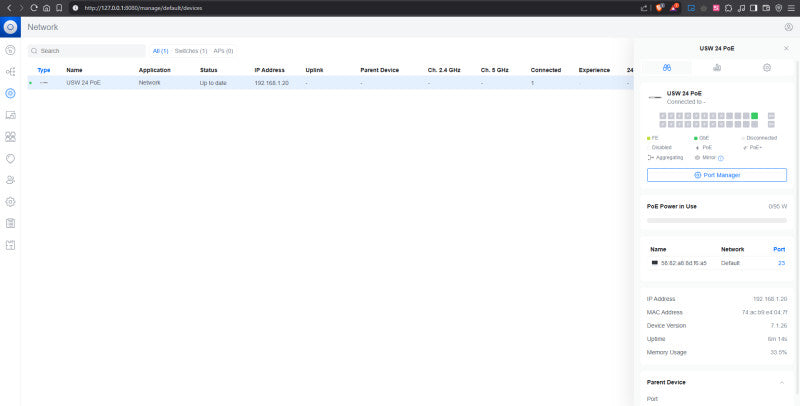The height and width of the screenshot is (406, 800).
Task: Open Brave Rewards triangle icon
Action: tap(674, 8)
